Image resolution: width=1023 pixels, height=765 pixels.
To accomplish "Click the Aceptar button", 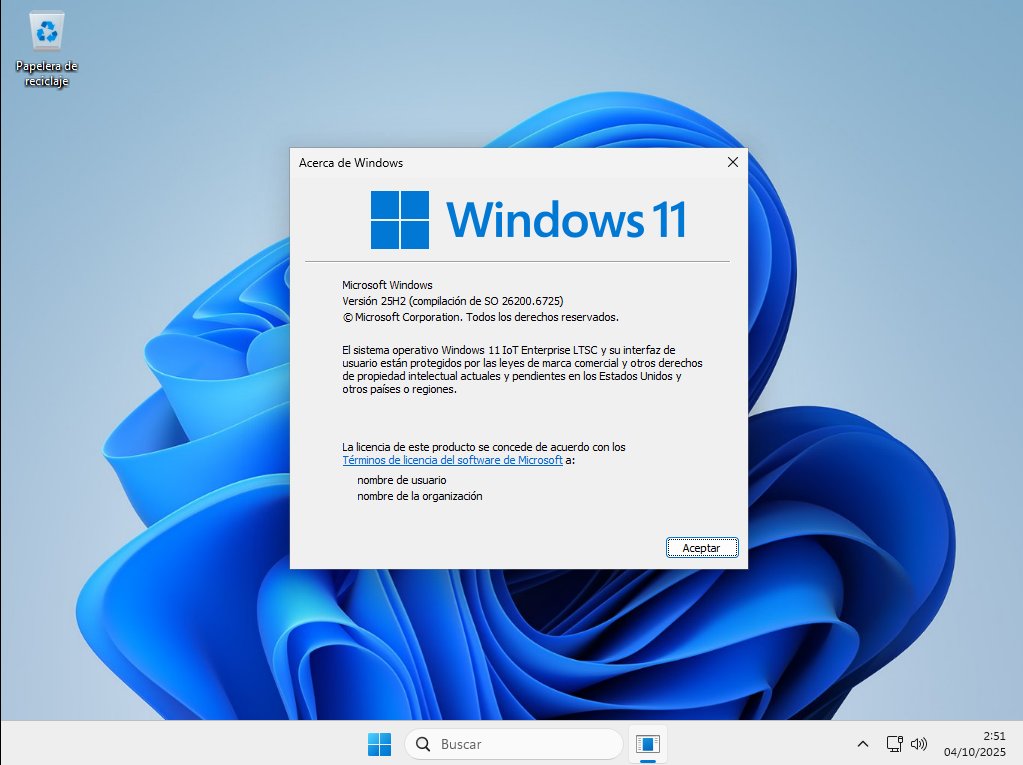I will click(x=702, y=548).
